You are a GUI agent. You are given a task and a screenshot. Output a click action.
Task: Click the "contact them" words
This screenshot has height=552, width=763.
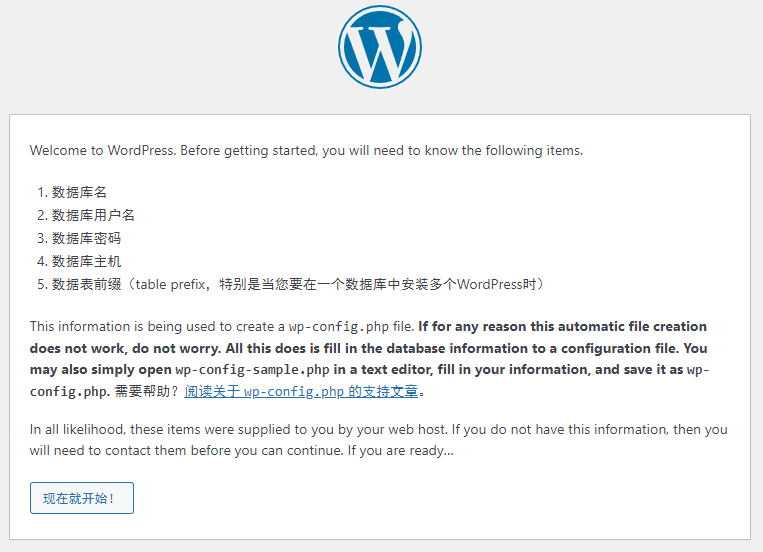pos(135,450)
